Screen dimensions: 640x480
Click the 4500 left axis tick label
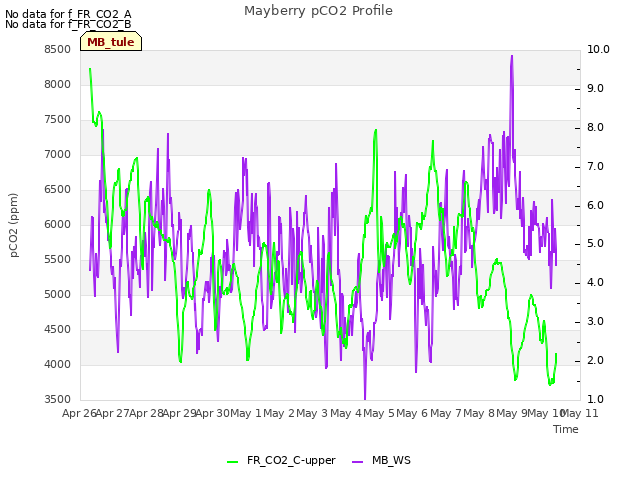[x=58, y=330]
